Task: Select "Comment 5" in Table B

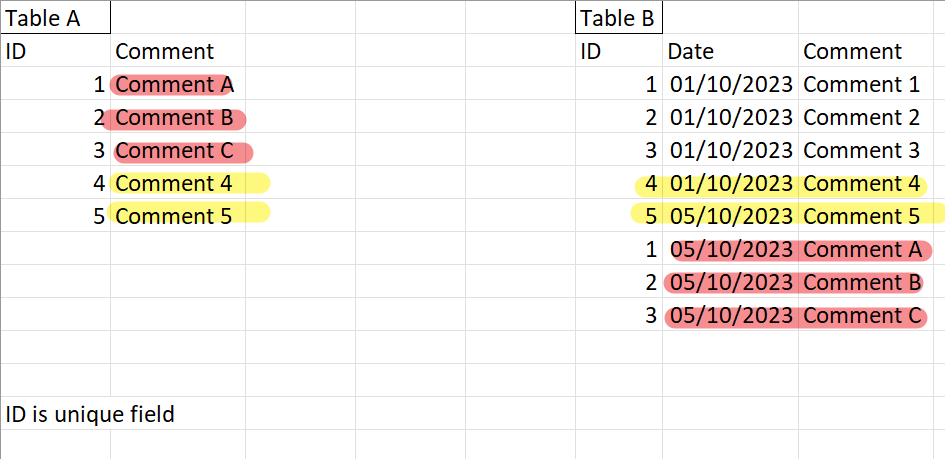Action: (x=865, y=216)
